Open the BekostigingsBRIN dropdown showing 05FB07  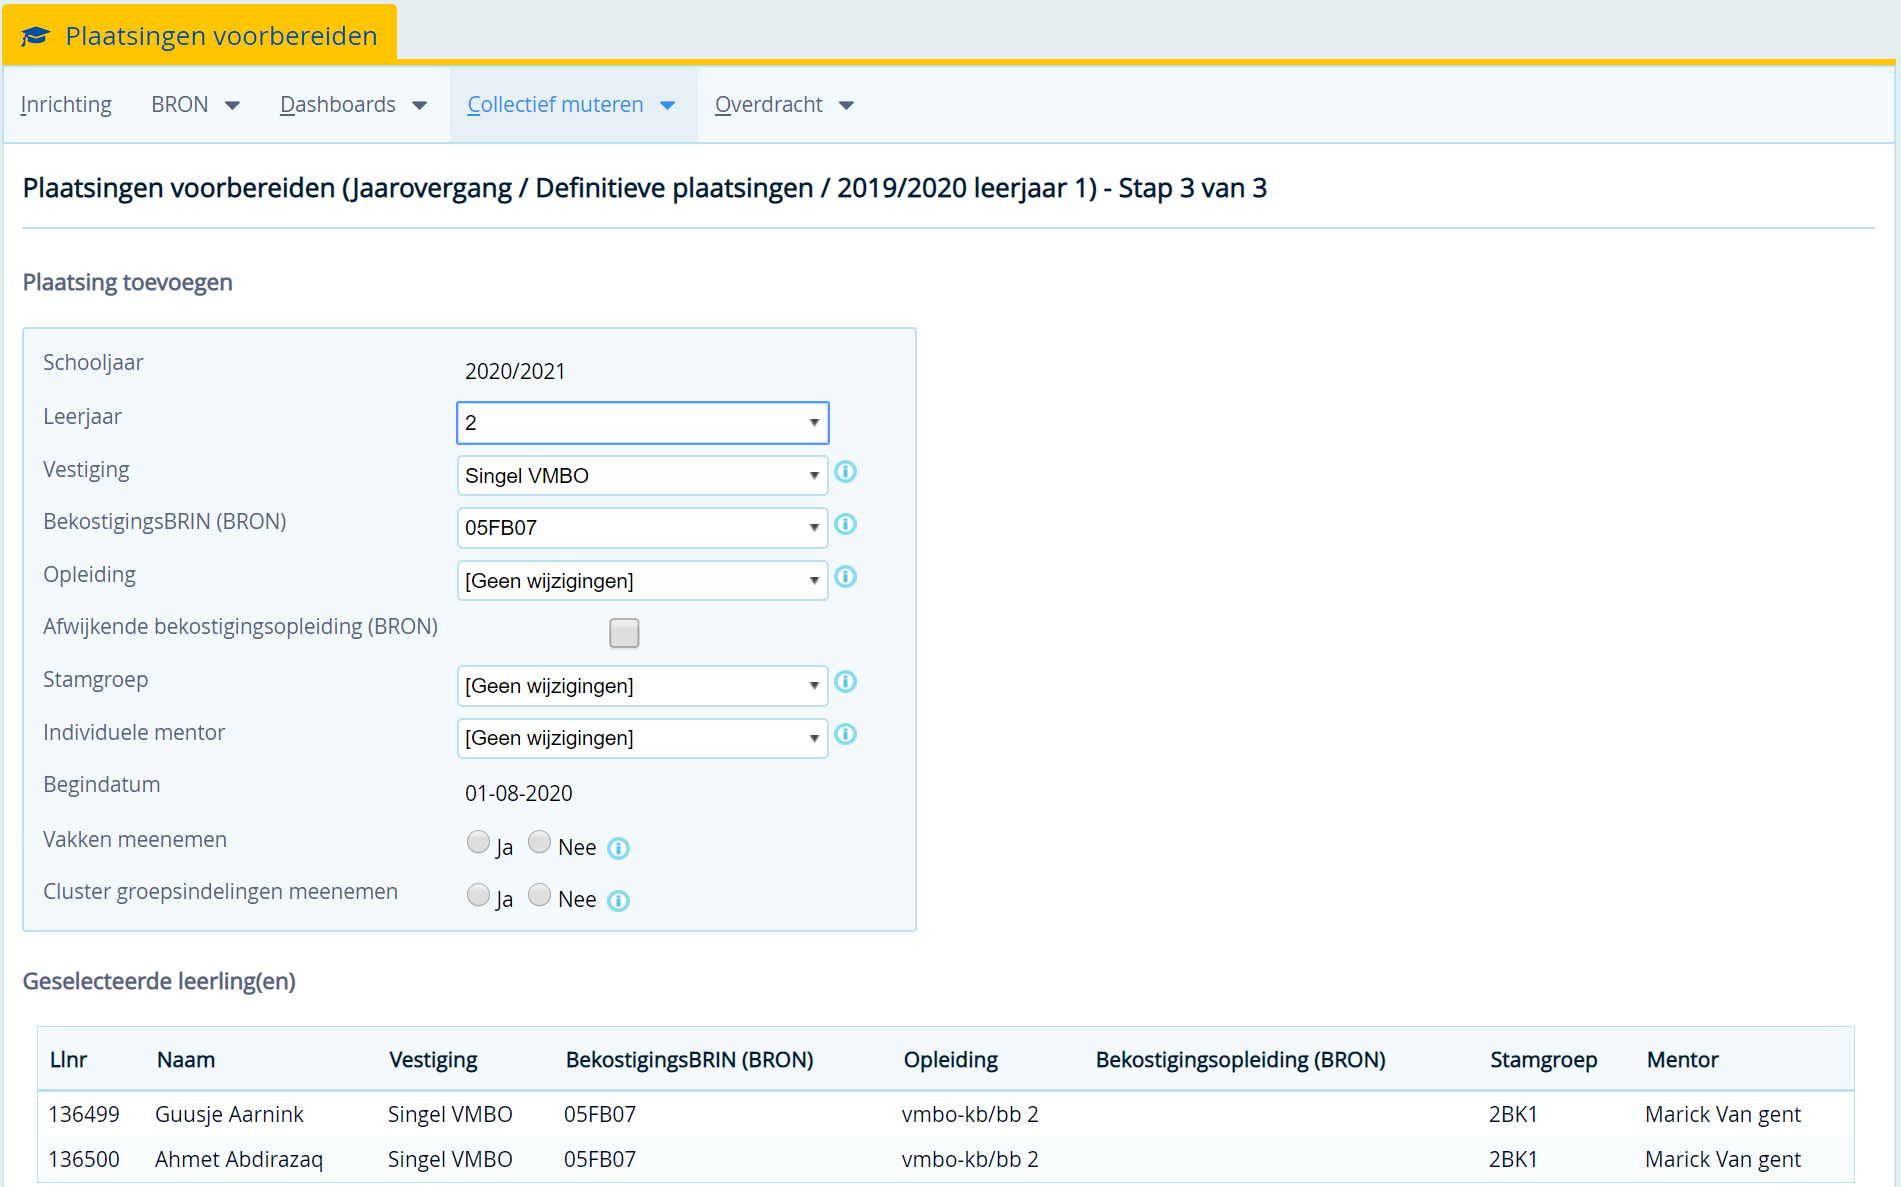[642, 528]
